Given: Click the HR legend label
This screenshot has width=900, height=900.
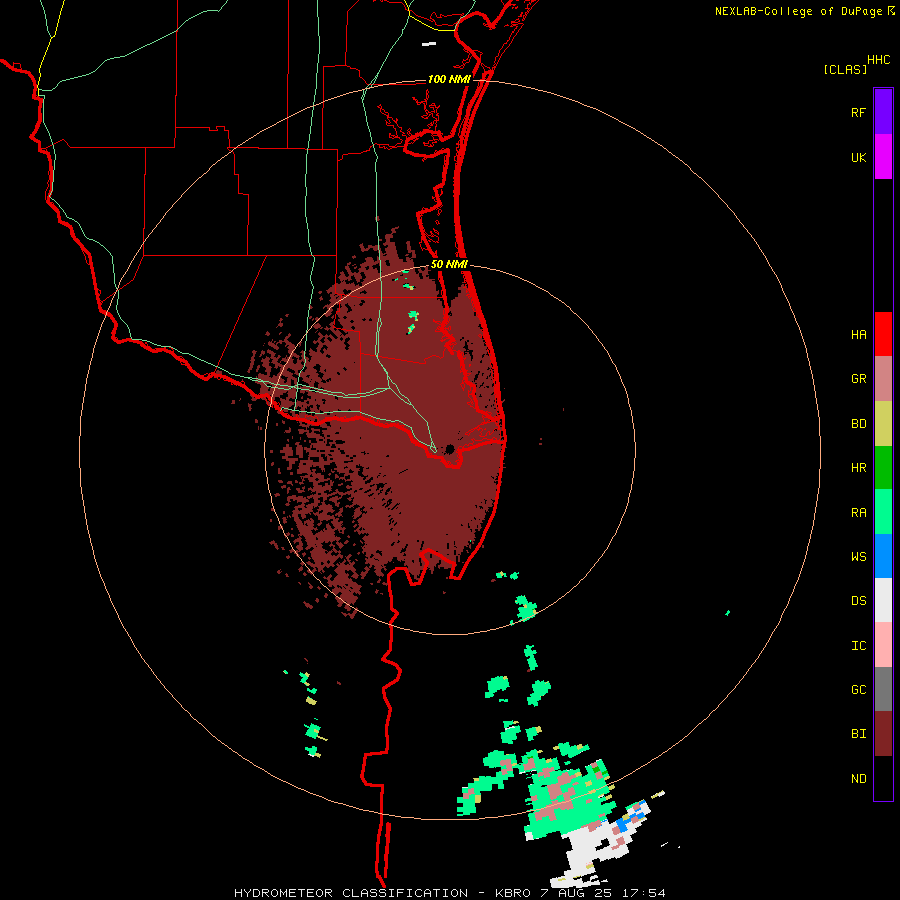Looking at the screenshot, I should pos(858,468).
